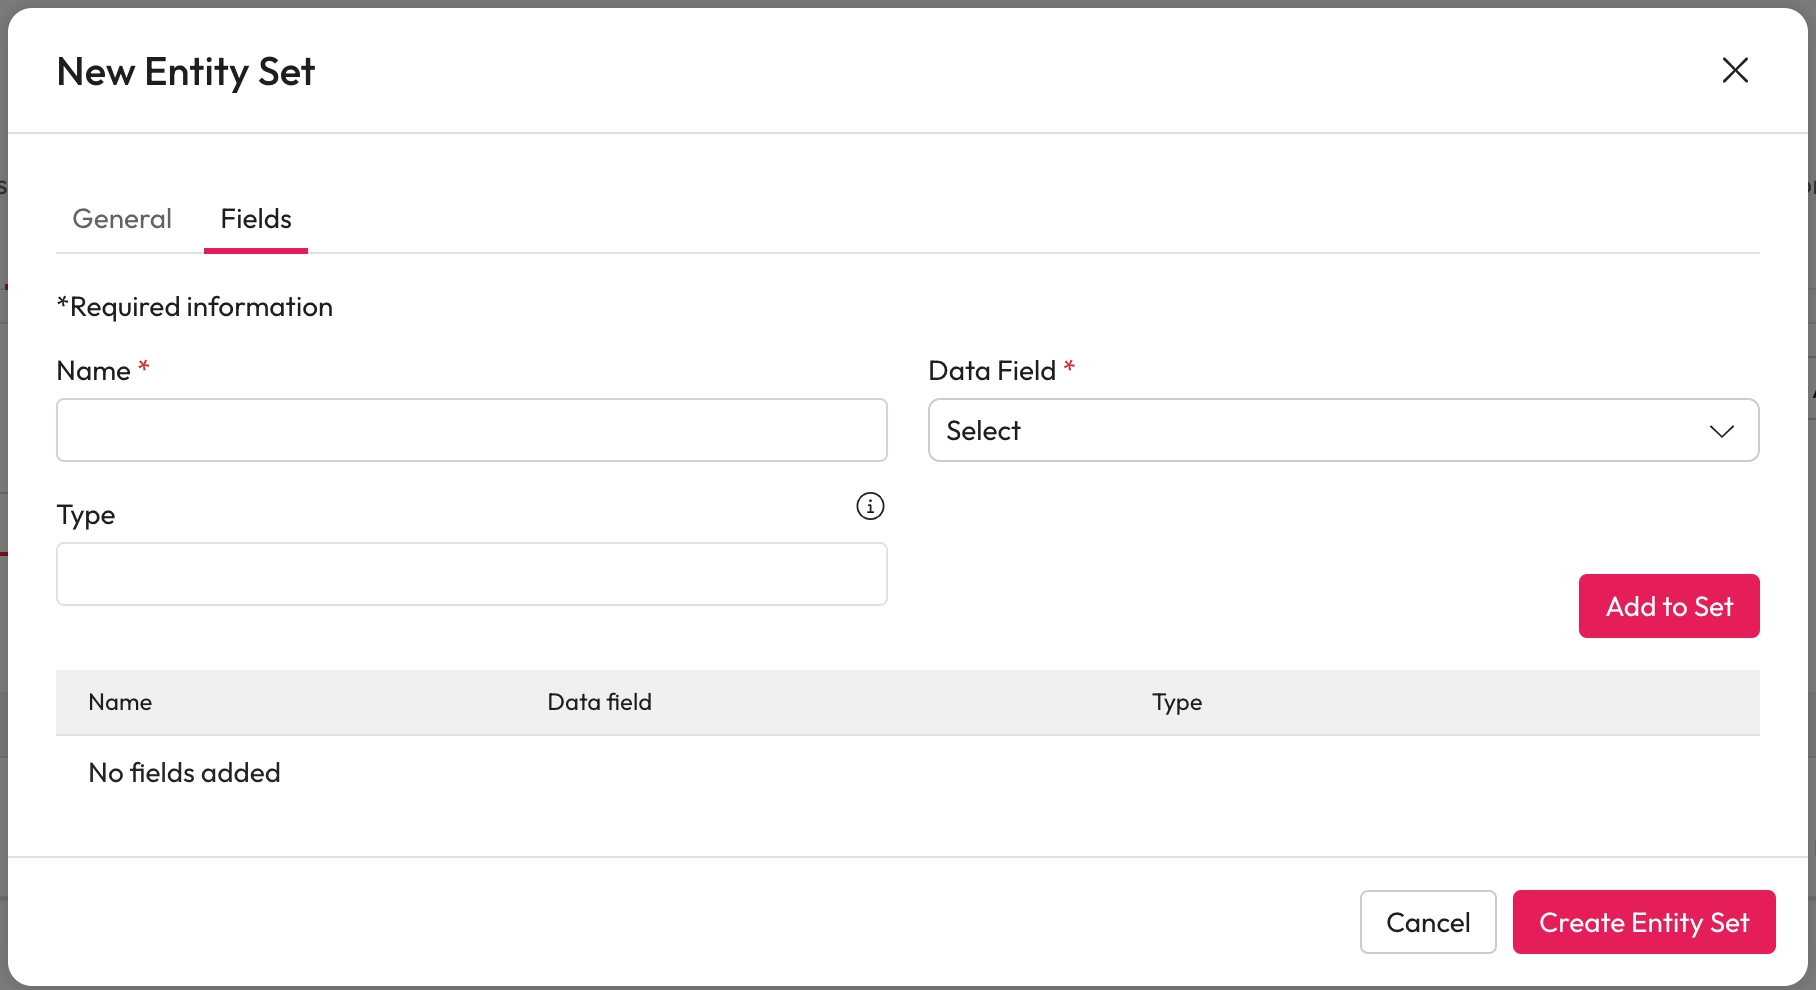Switch to the General tab
The width and height of the screenshot is (1816, 990).
(122, 219)
